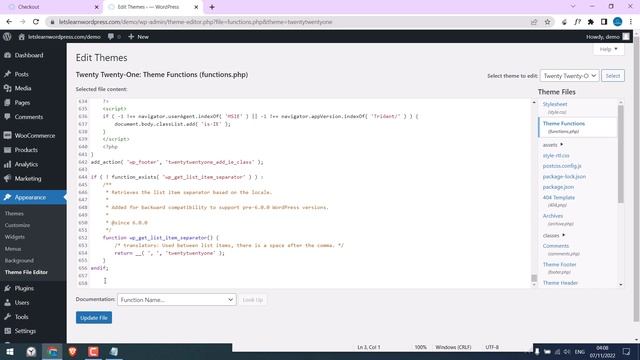
Task: Open Menus submenu item
Action: coord(13,249)
